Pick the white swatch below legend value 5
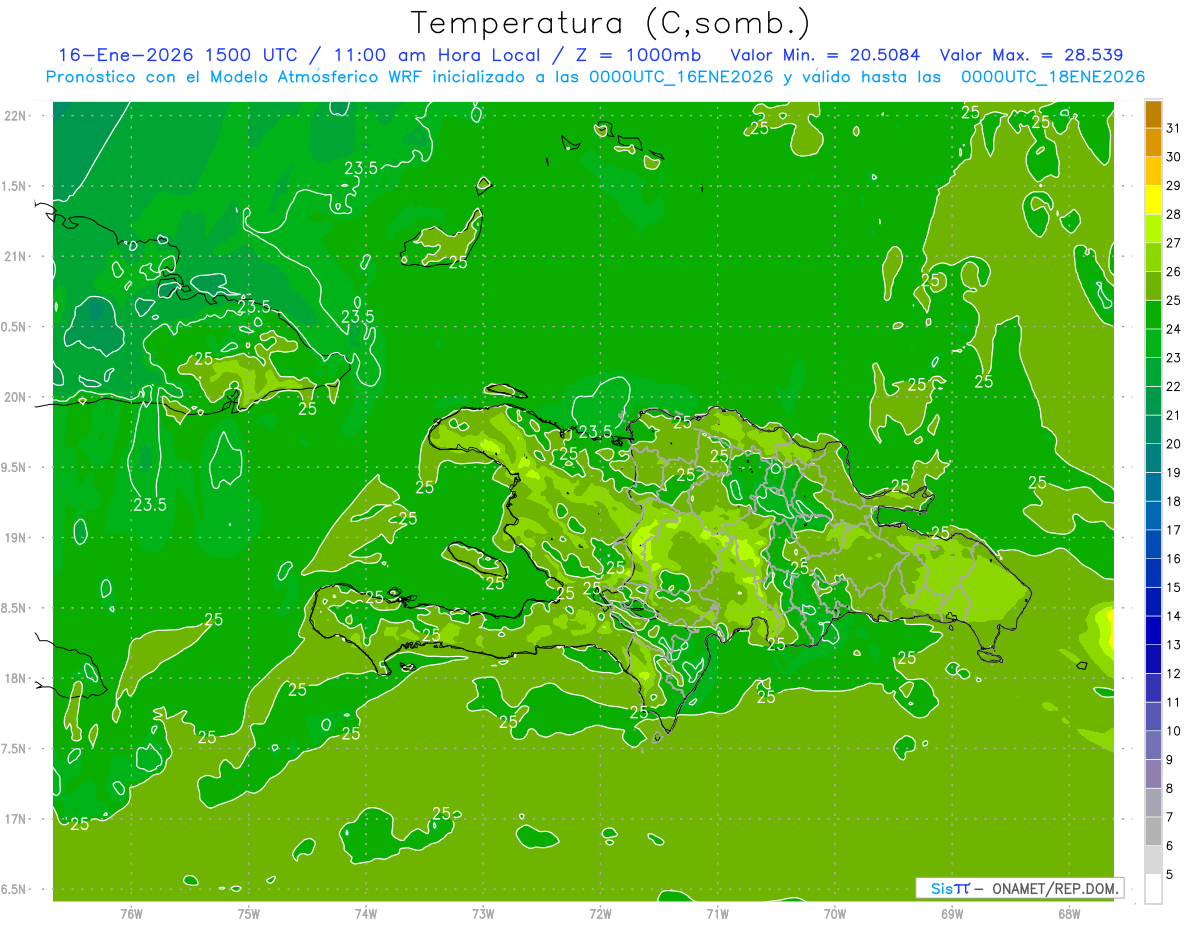 (x=1153, y=889)
